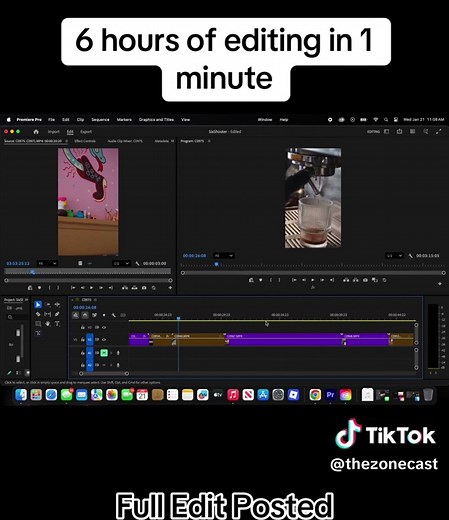
Task: Toggle V1 track lock
Action: [83, 340]
